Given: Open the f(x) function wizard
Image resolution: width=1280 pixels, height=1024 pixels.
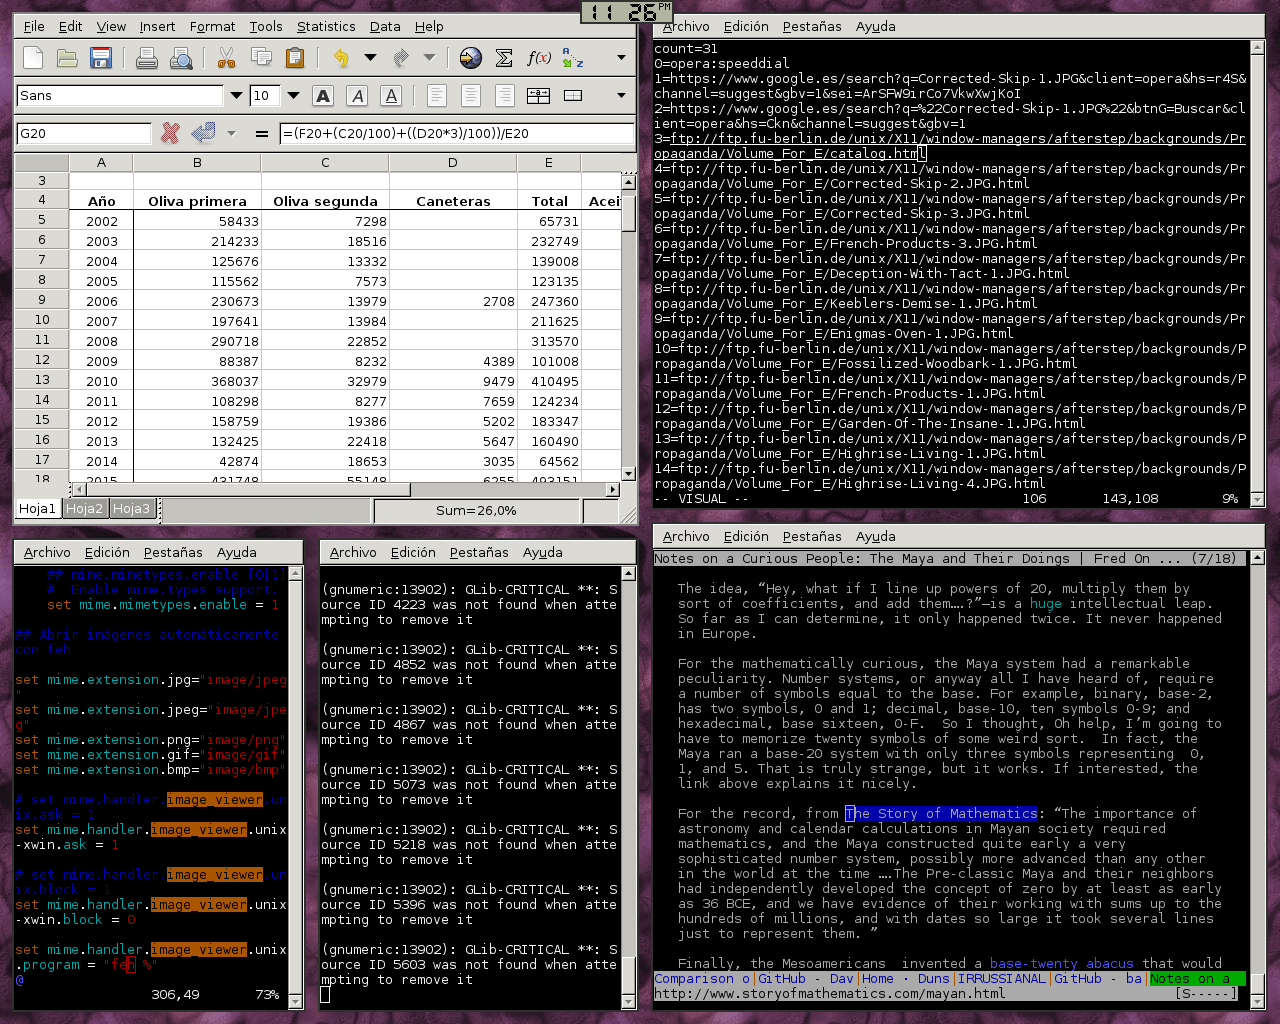Looking at the screenshot, I should (539, 58).
